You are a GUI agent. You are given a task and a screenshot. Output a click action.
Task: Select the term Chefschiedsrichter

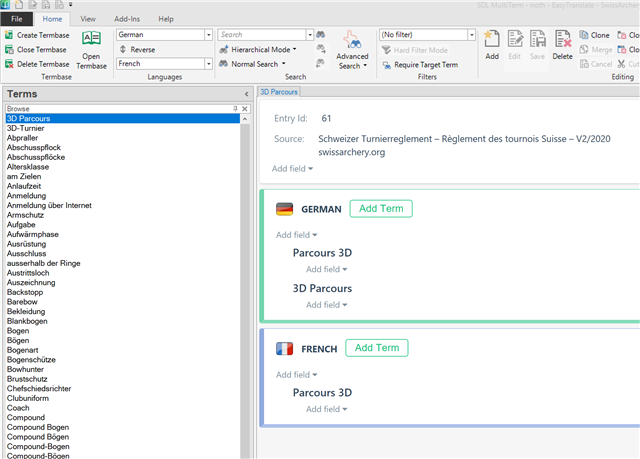click(x=39, y=388)
